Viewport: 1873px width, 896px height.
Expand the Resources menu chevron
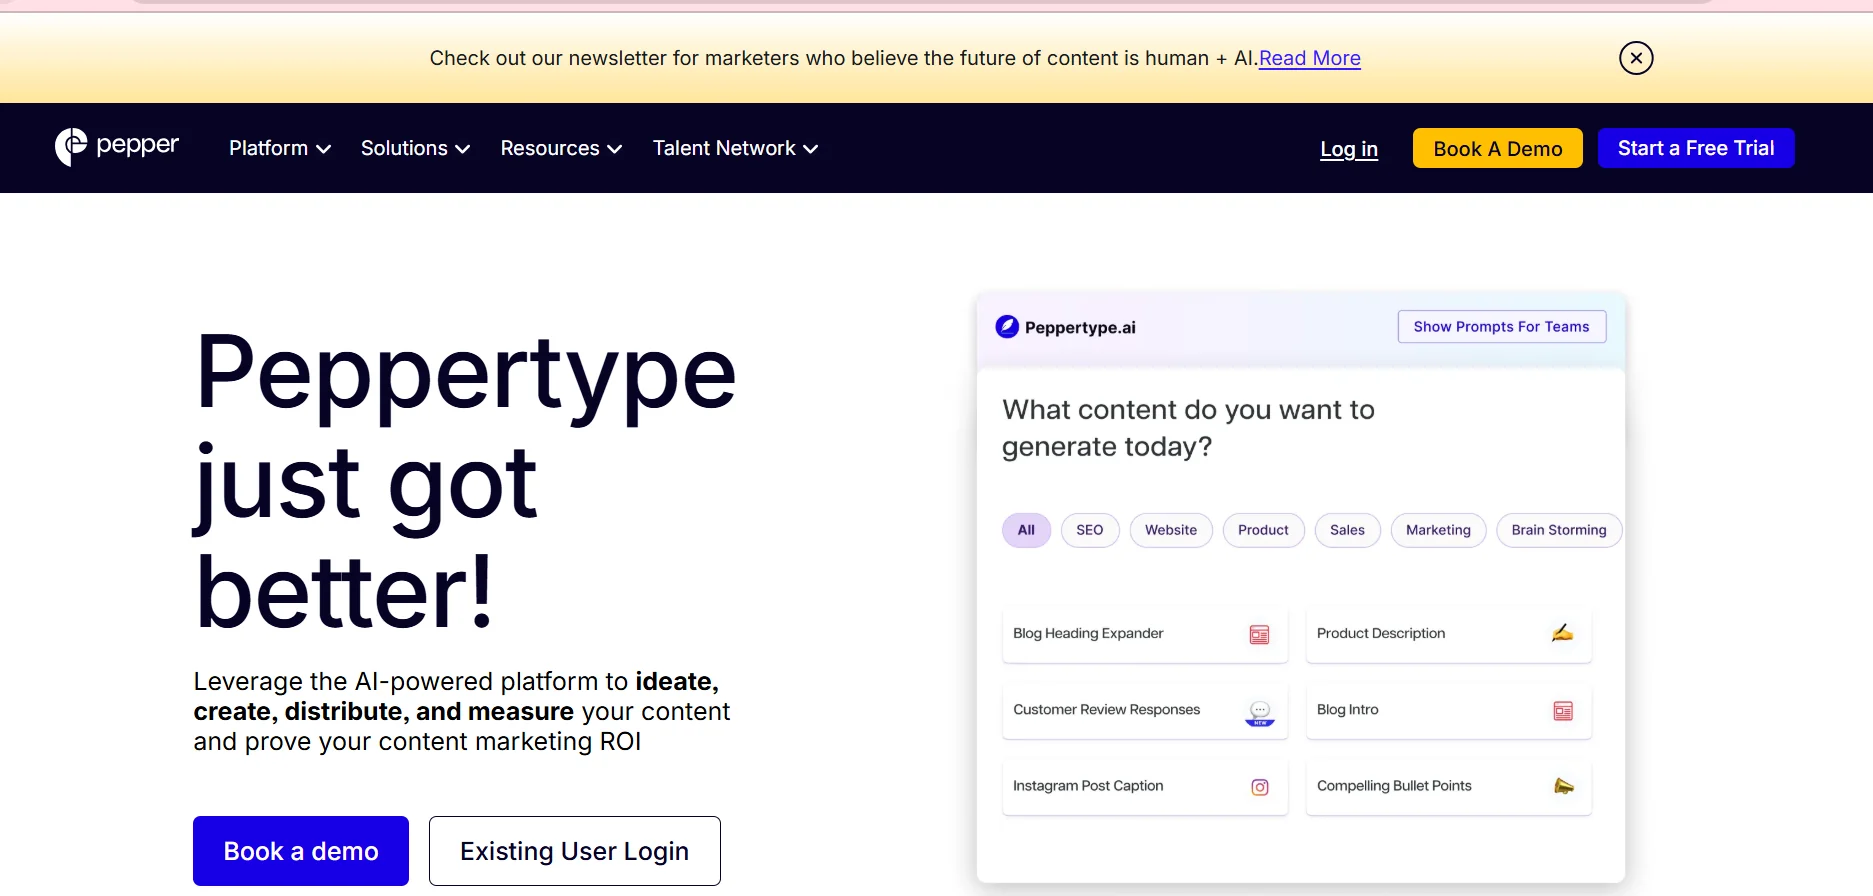614,149
